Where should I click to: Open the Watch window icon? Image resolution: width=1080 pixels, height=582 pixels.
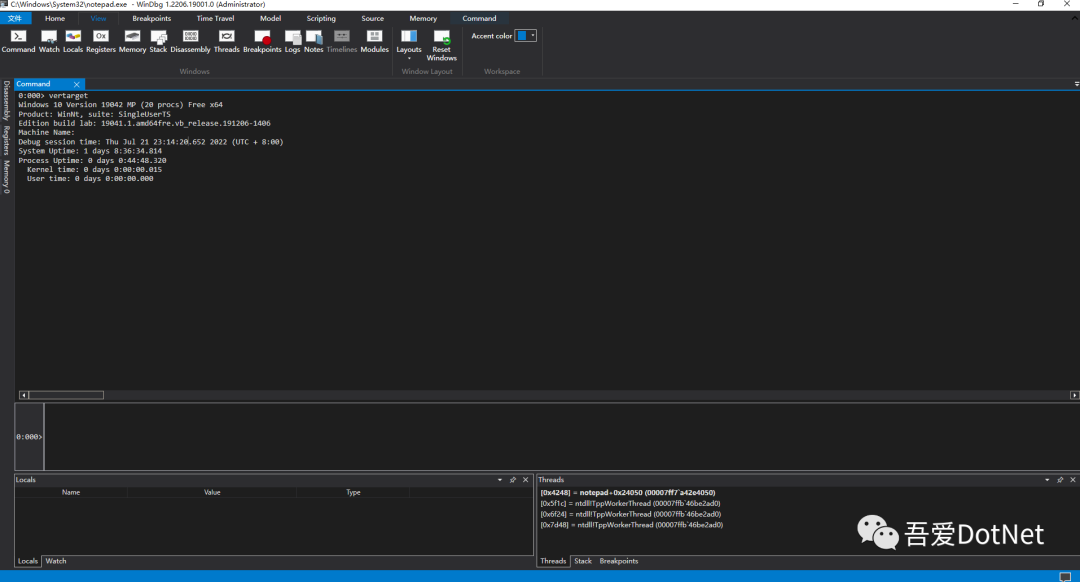pyautogui.click(x=49, y=41)
